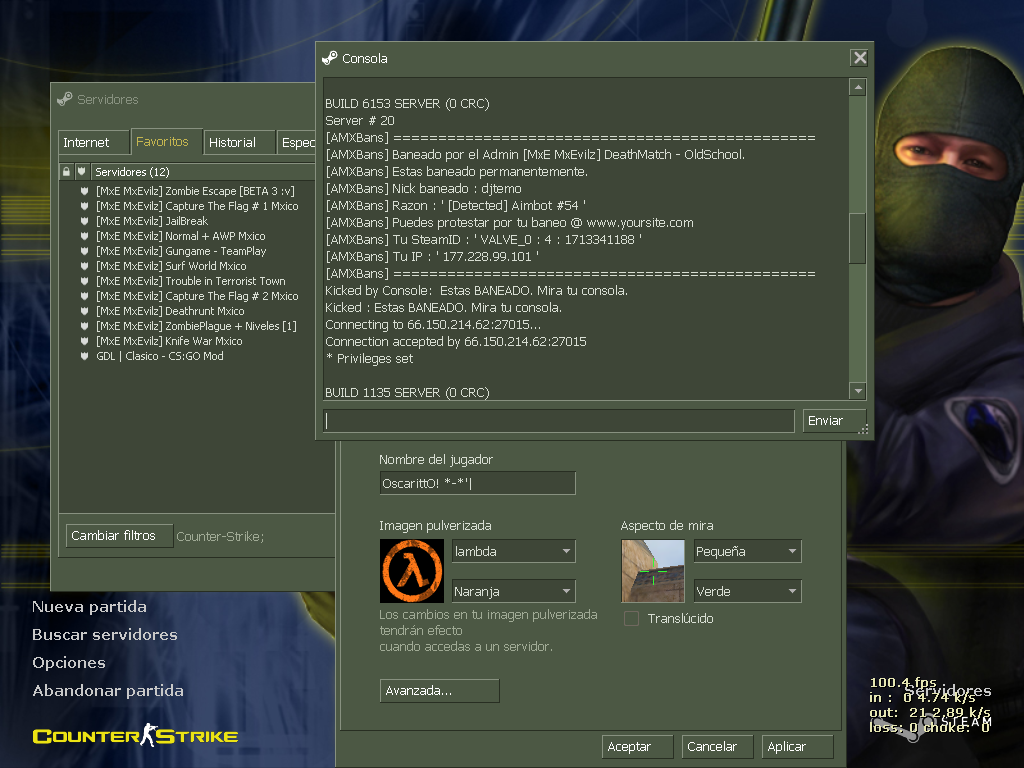Click the shield icon beside Trouble in Terrorist Town
The image size is (1024, 768).
[84, 281]
